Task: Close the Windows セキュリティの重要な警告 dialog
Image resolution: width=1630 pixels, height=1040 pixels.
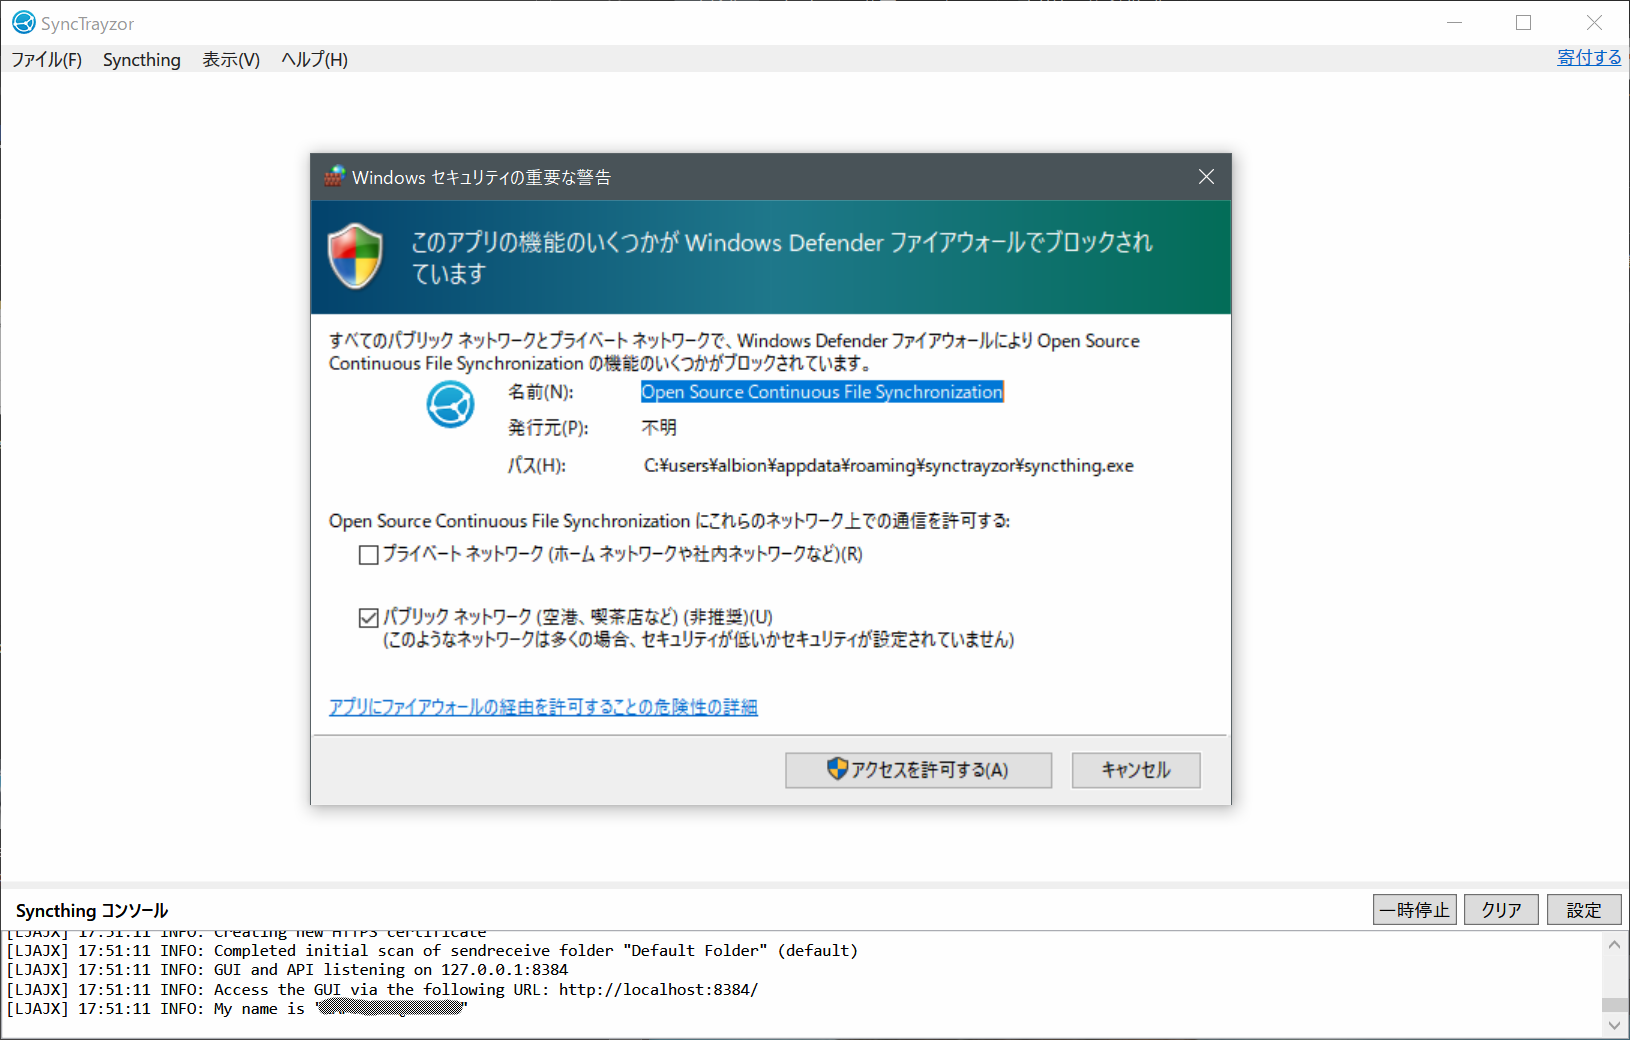Action: tap(1206, 177)
